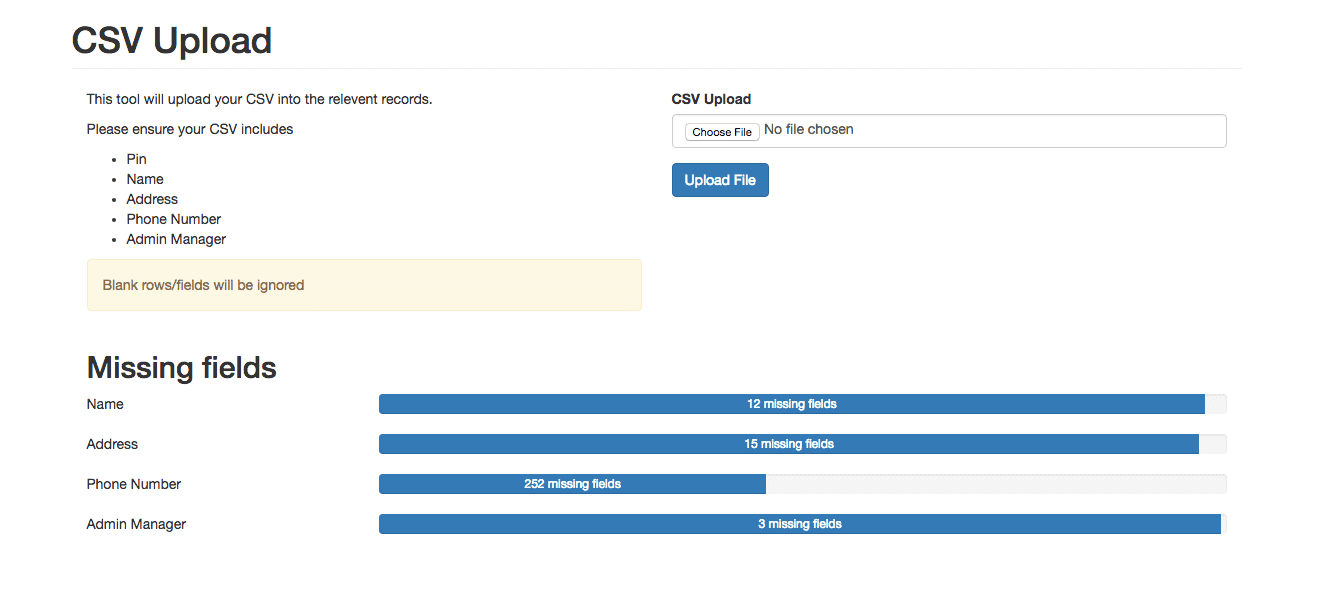Click the bold CSV Upload field label

click(x=711, y=99)
